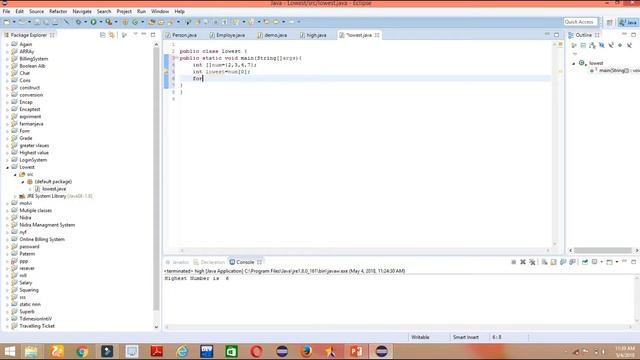Click the green Run button in toolbar
640x360 pixels.
tap(93, 22)
